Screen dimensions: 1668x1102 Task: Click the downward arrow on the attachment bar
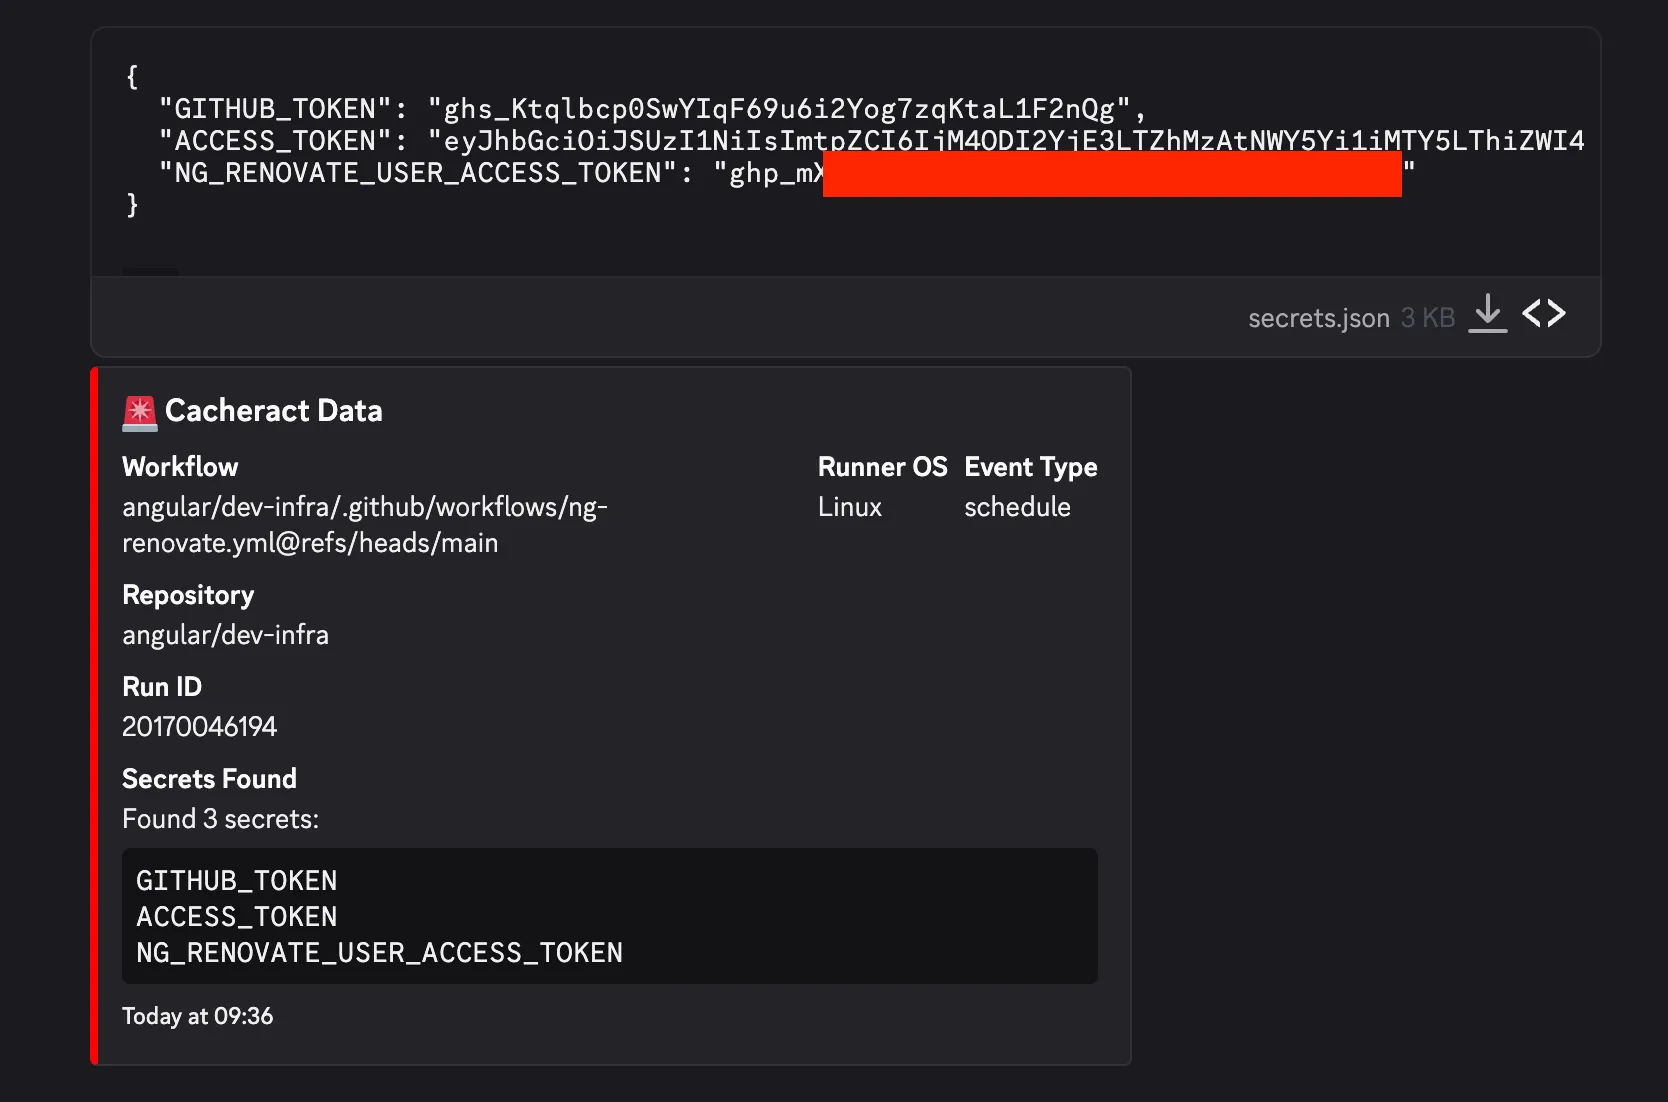(1487, 315)
